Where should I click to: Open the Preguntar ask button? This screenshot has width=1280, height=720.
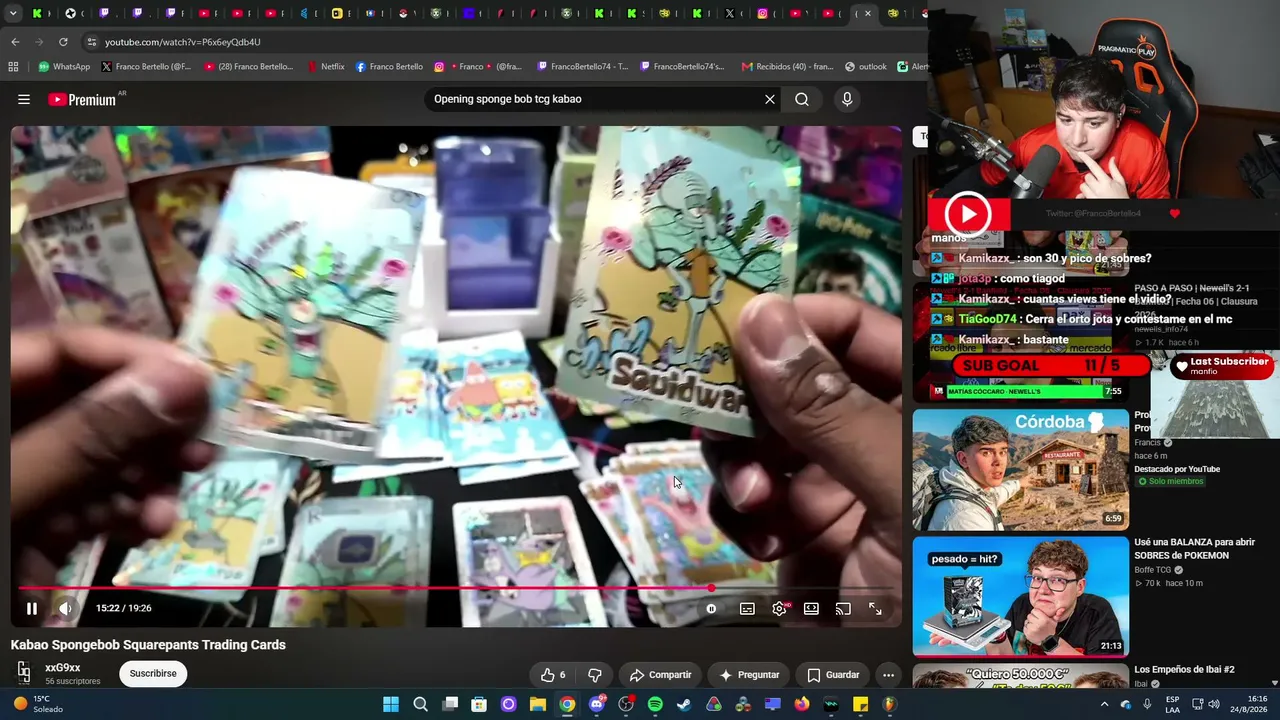click(749, 675)
